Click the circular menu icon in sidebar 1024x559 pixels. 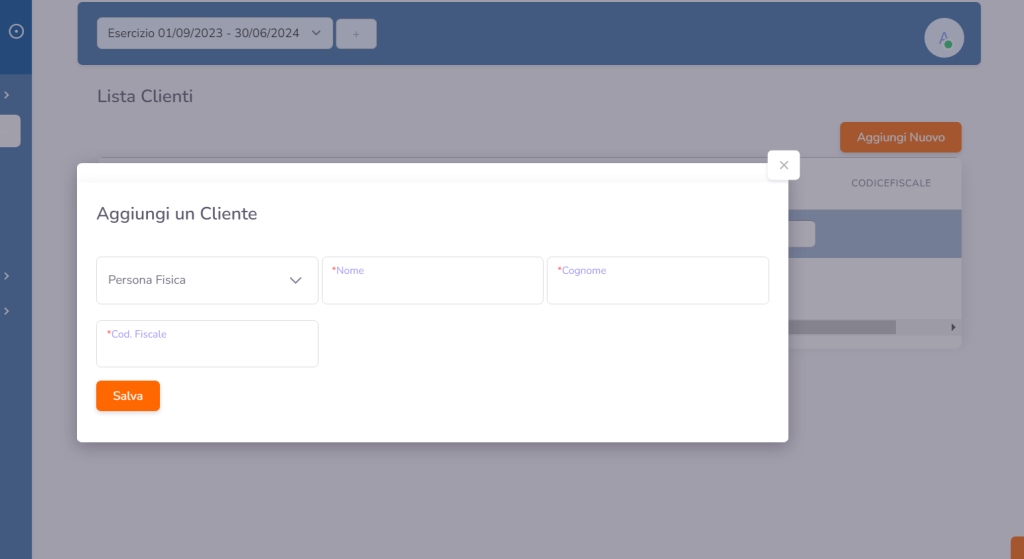point(16,31)
